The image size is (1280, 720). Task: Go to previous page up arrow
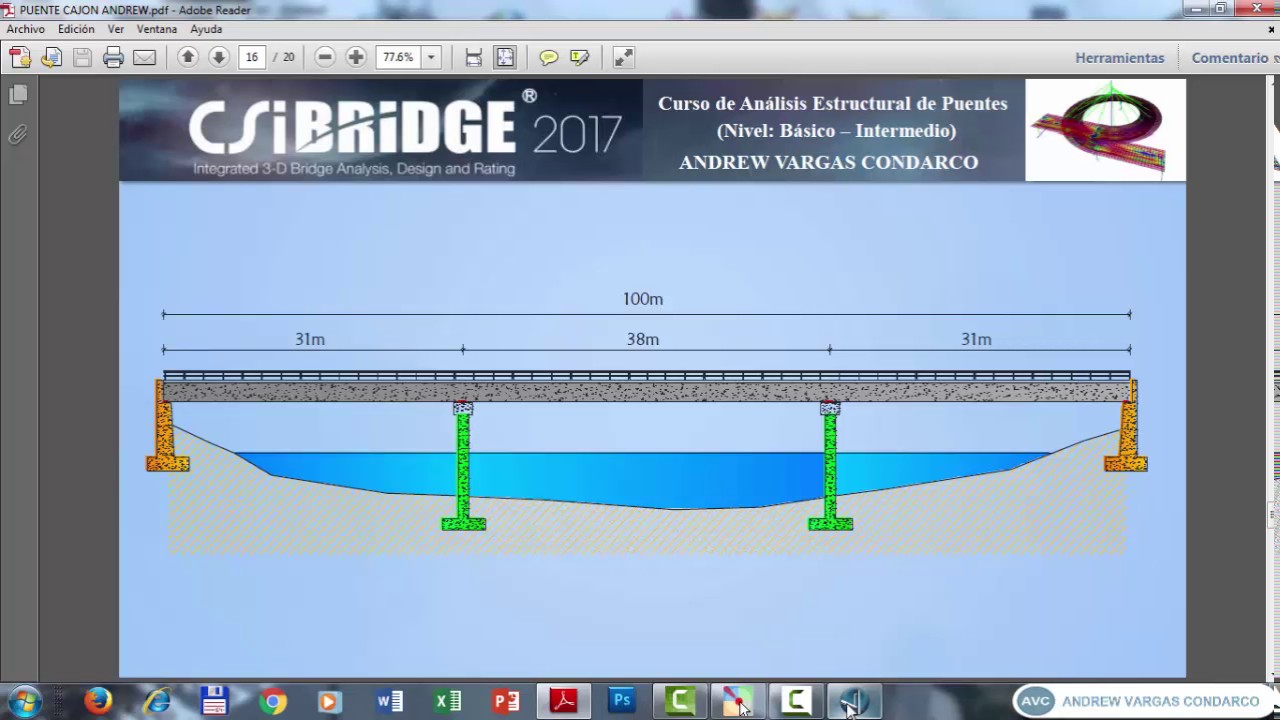point(187,57)
